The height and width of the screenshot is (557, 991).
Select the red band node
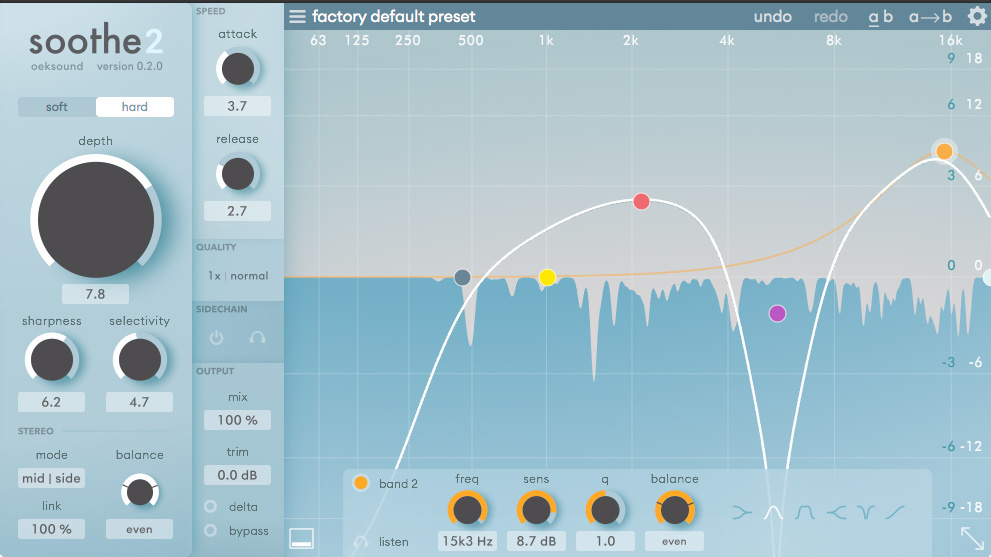coord(641,202)
